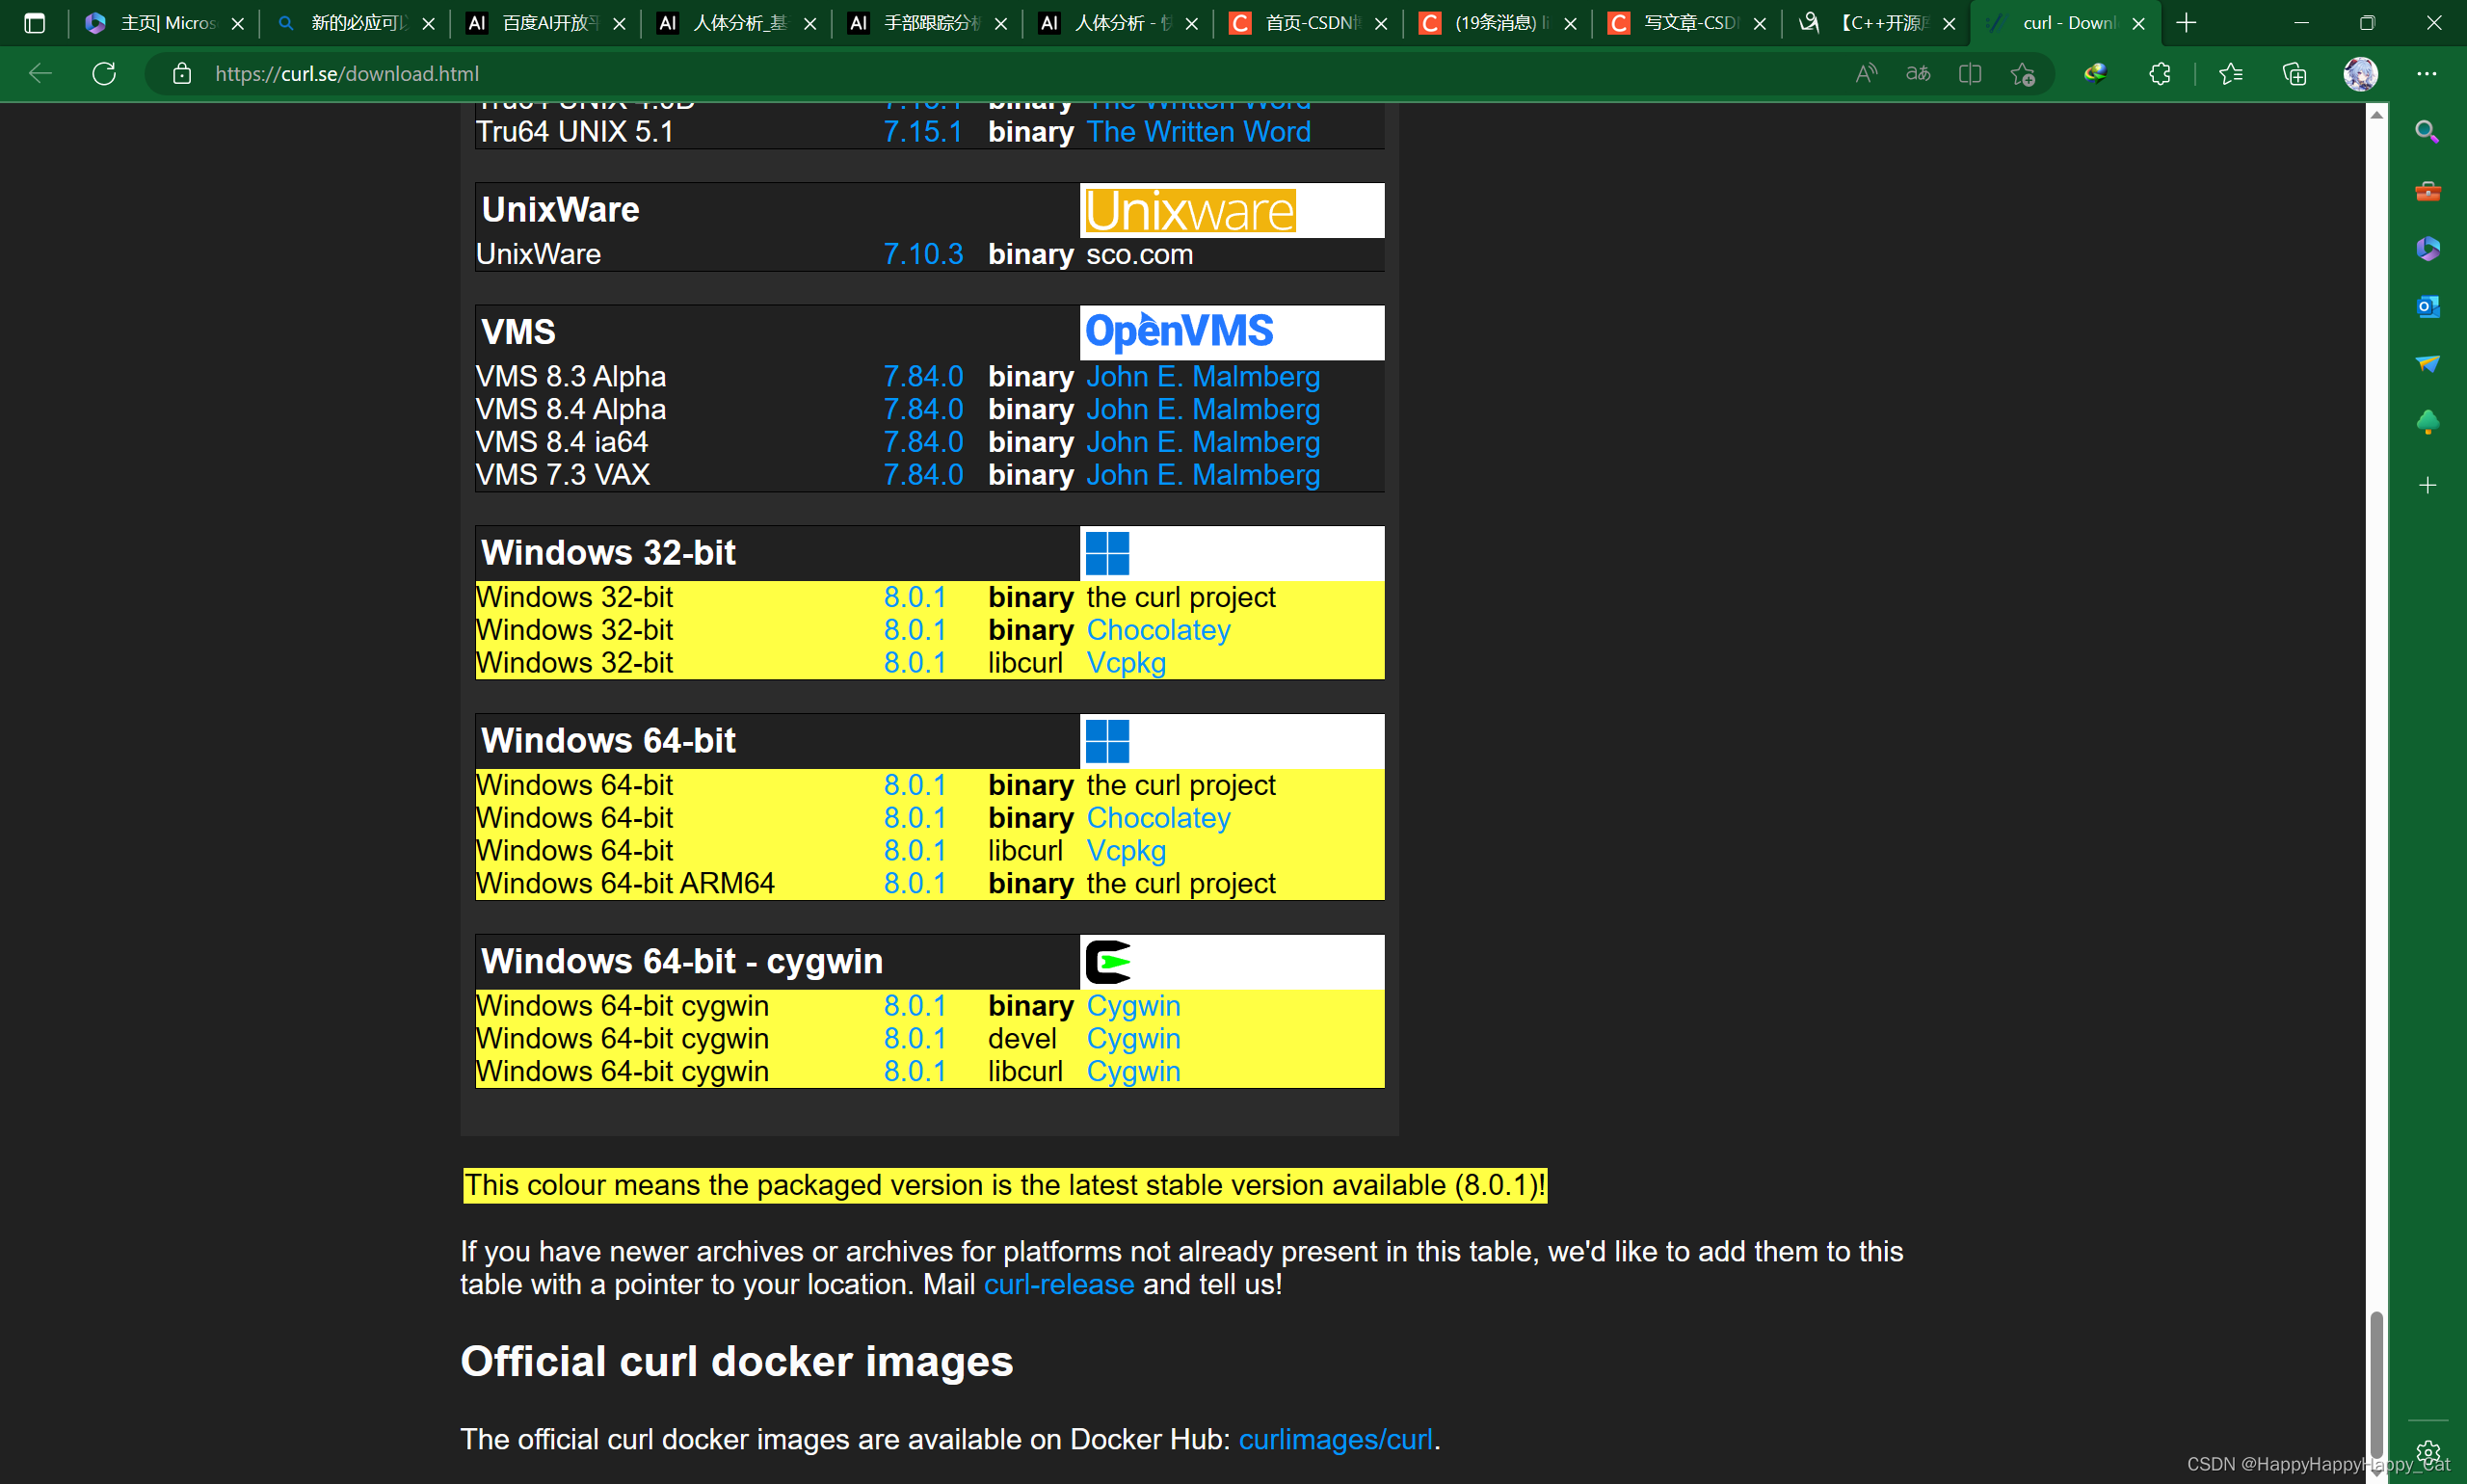Click the address bar showing curl.se/download.html
Screen dimensions: 2467x1484
coord(346,73)
